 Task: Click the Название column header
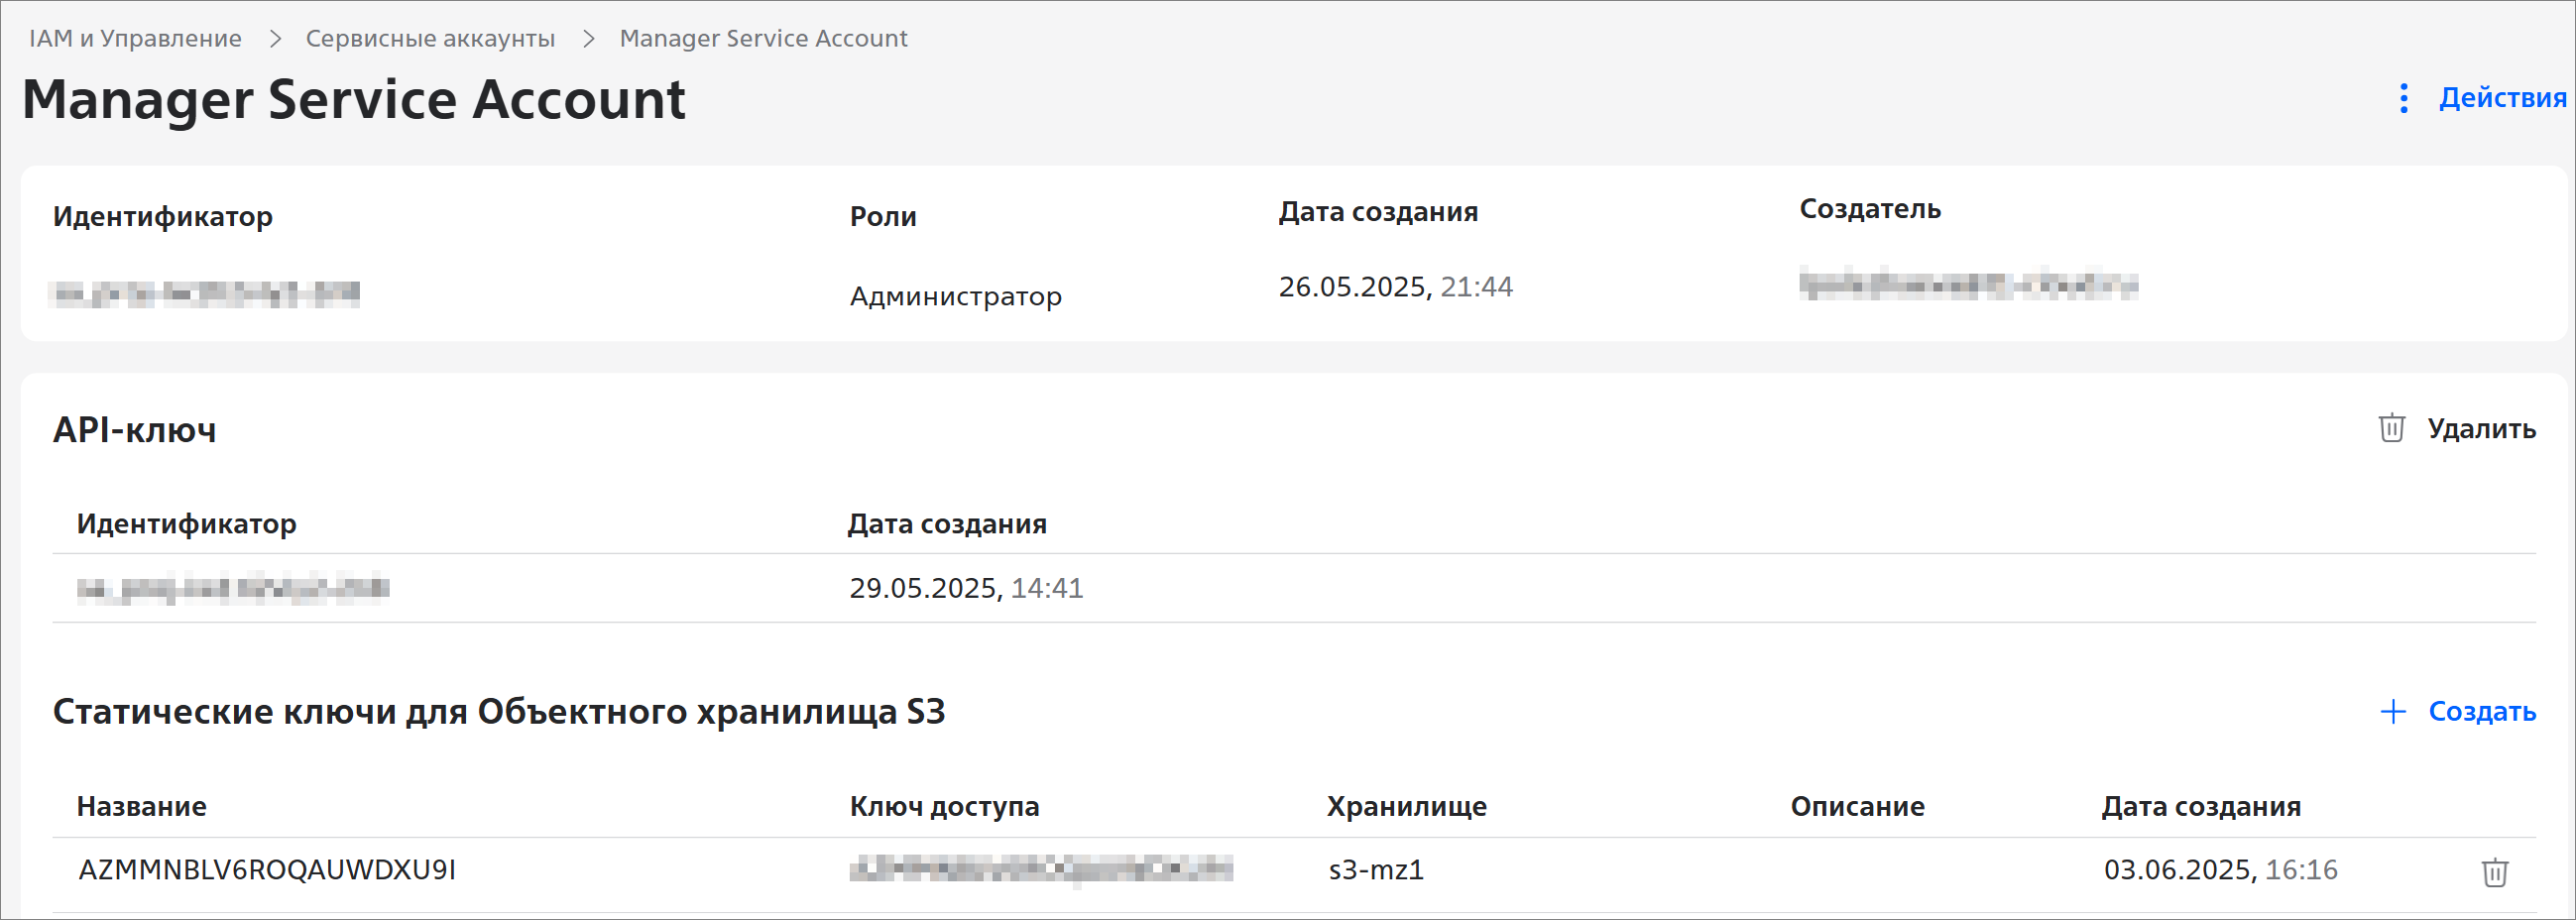point(142,806)
